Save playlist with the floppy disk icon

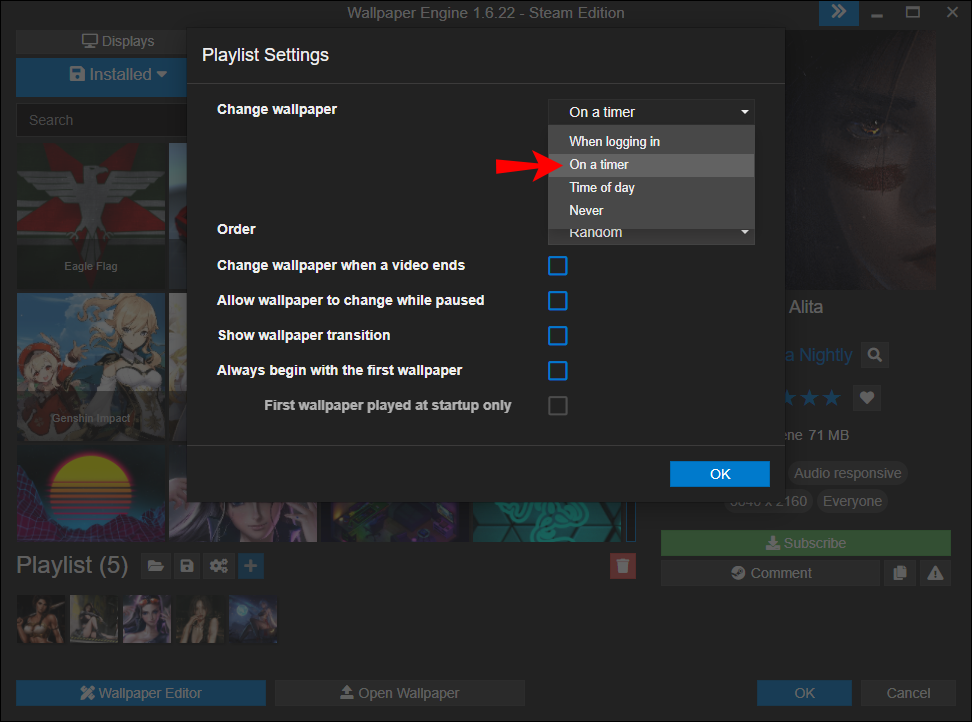click(x=187, y=566)
